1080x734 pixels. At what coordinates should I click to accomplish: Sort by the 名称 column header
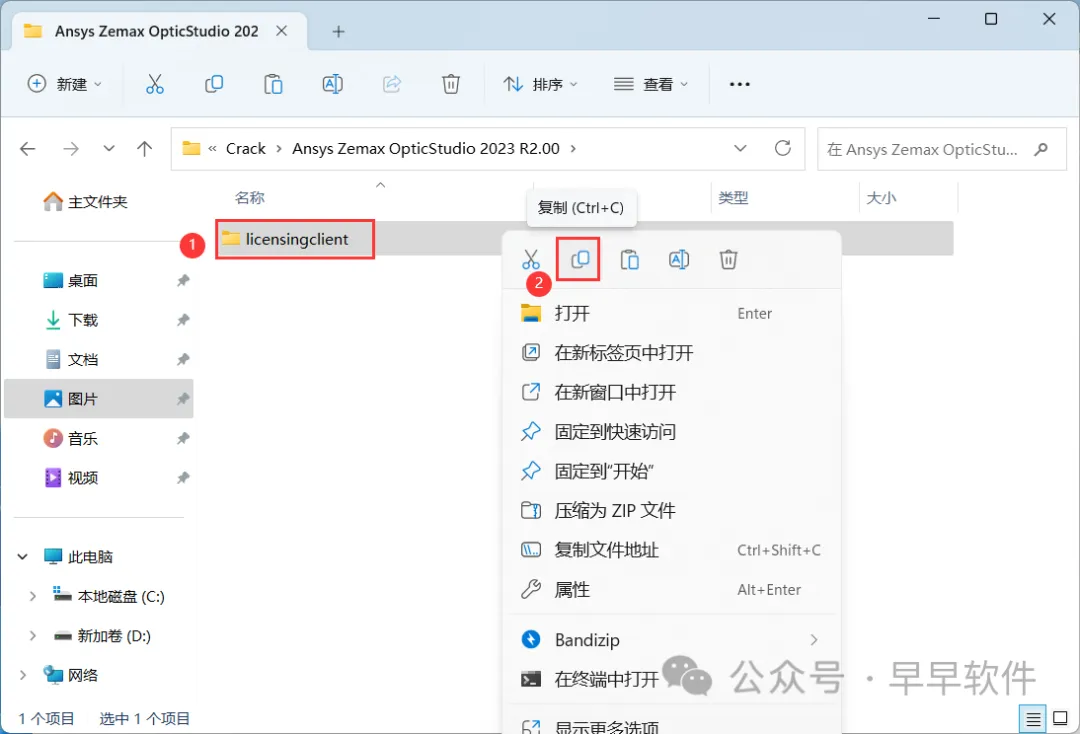coord(249,198)
